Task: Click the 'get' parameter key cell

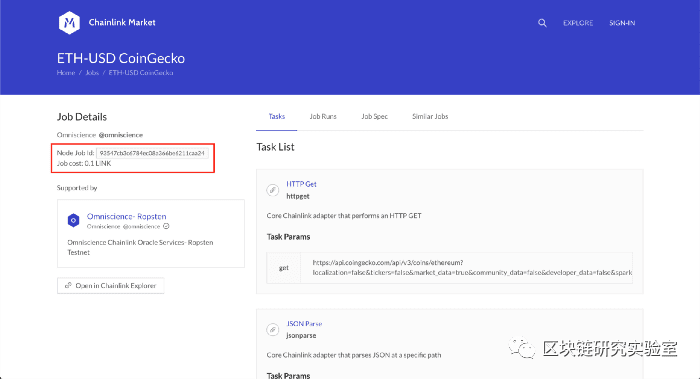Action: tap(283, 268)
